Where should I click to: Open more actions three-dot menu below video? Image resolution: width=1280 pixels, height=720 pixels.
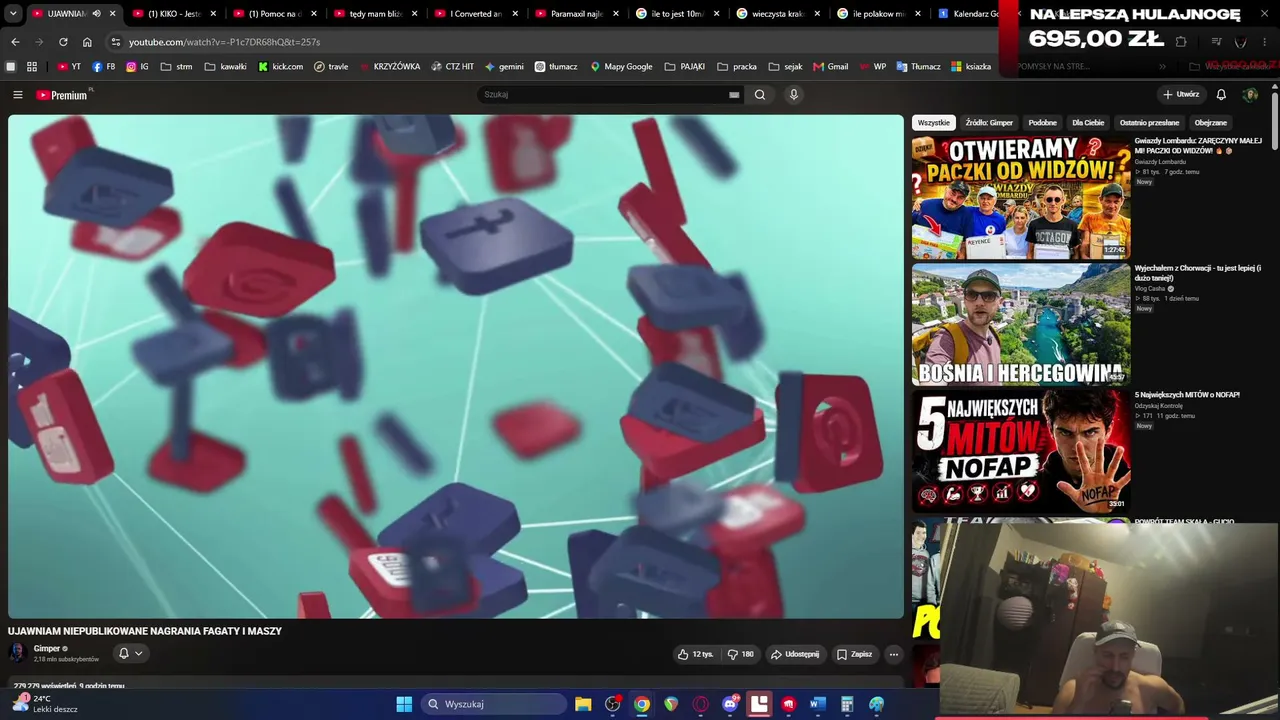point(894,654)
